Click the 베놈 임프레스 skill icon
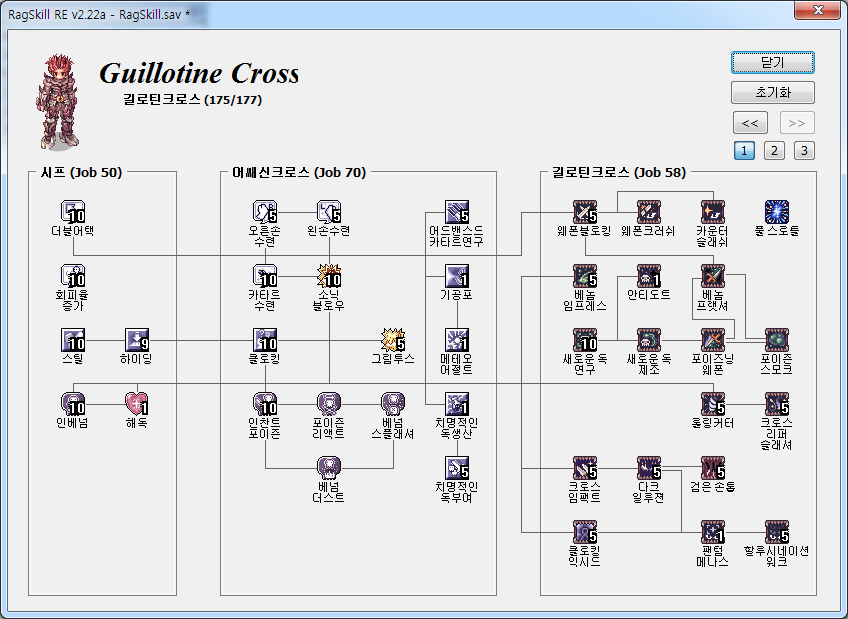The width and height of the screenshot is (848, 619). [x=585, y=276]
